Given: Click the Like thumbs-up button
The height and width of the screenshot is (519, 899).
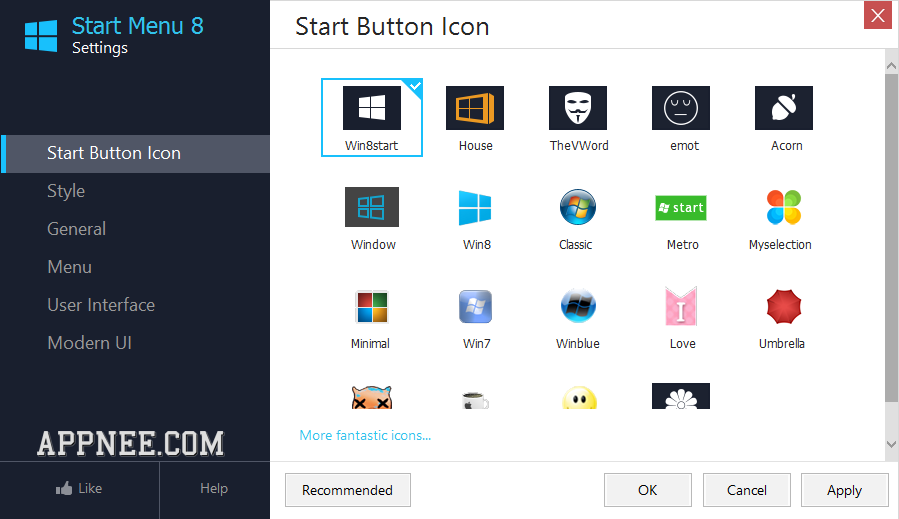Looking at the screenshot, I should coord(79,489).
